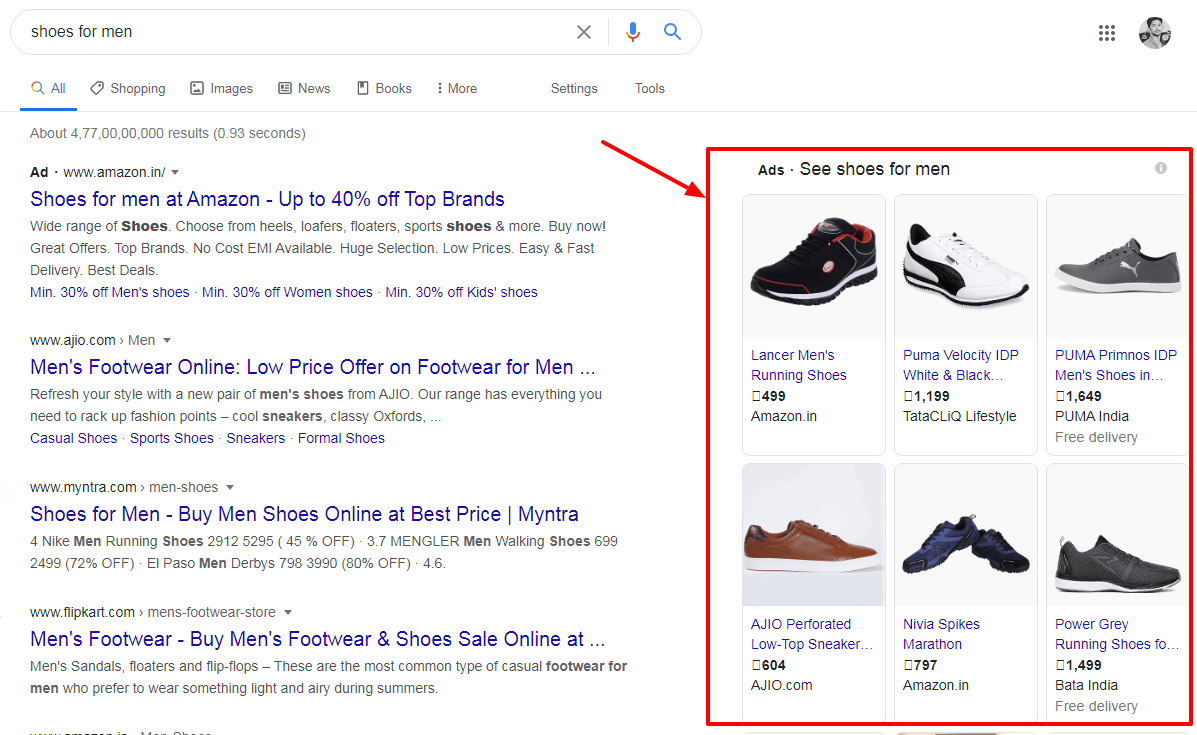1197x735 pixels.
Task: Start voice search with the microphone icon
Action: 633,32
